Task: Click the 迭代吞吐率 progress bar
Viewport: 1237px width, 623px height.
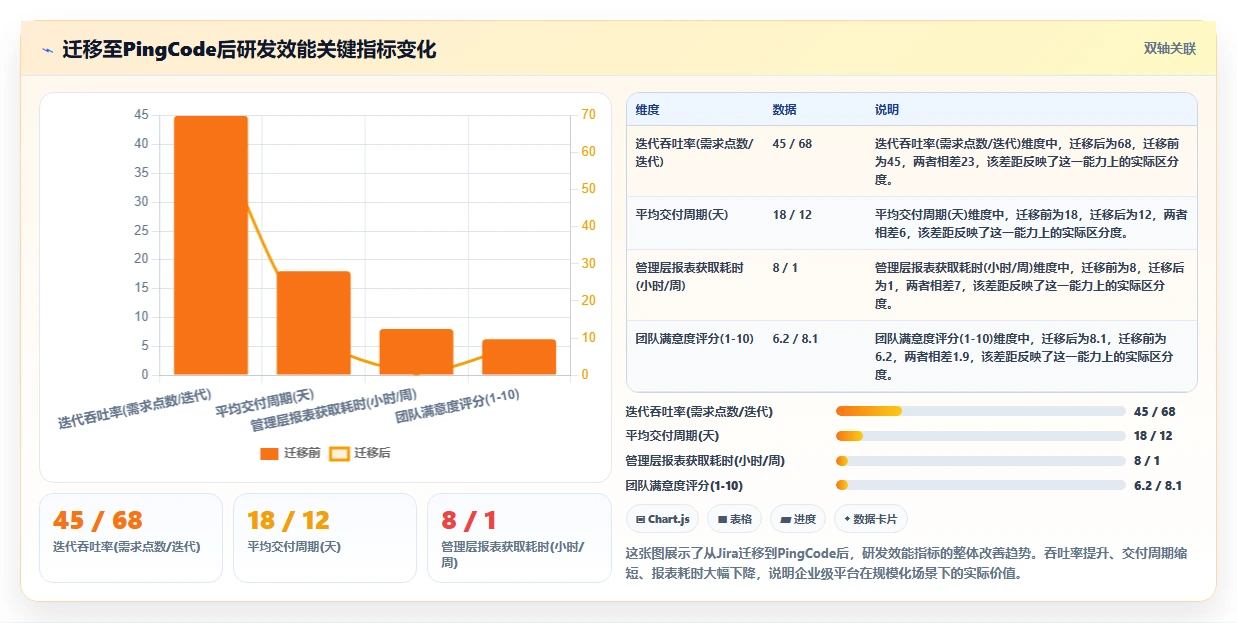Action: 981,411
